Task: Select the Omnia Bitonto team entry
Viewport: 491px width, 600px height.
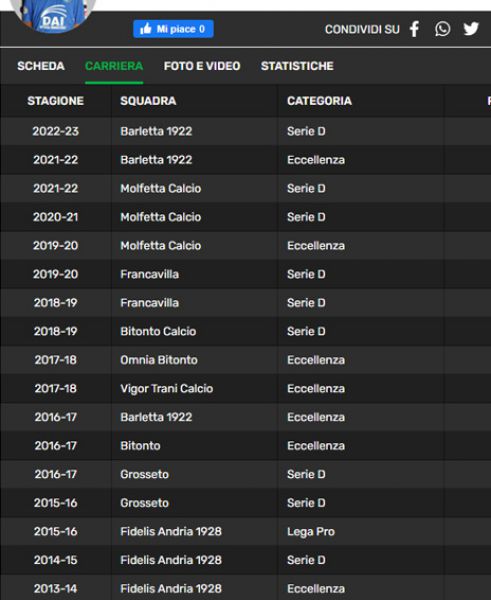Action: [x=159, y=360]
